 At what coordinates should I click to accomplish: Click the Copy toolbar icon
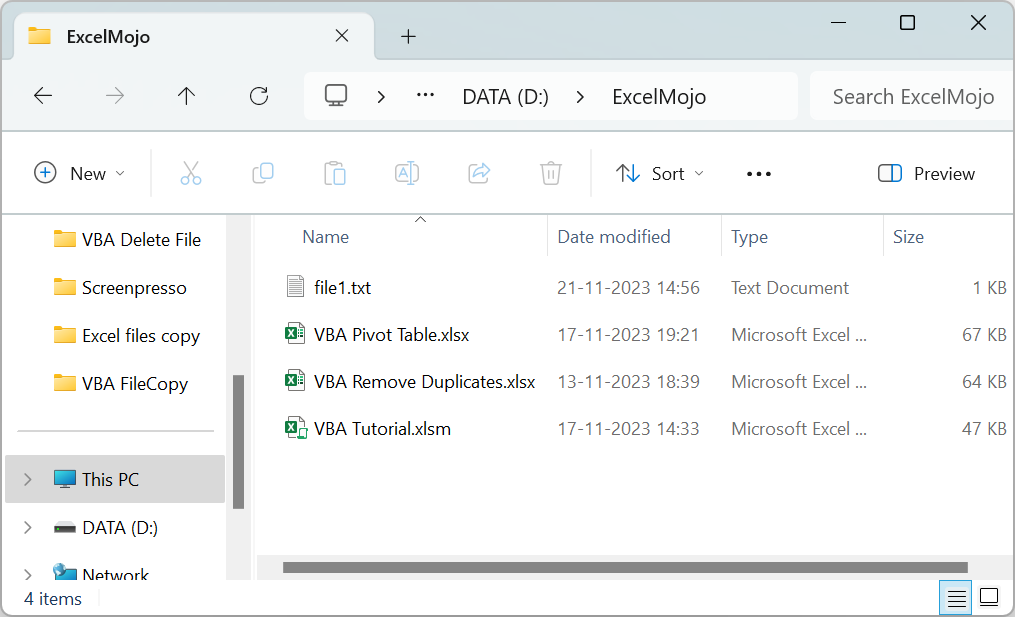263,174
